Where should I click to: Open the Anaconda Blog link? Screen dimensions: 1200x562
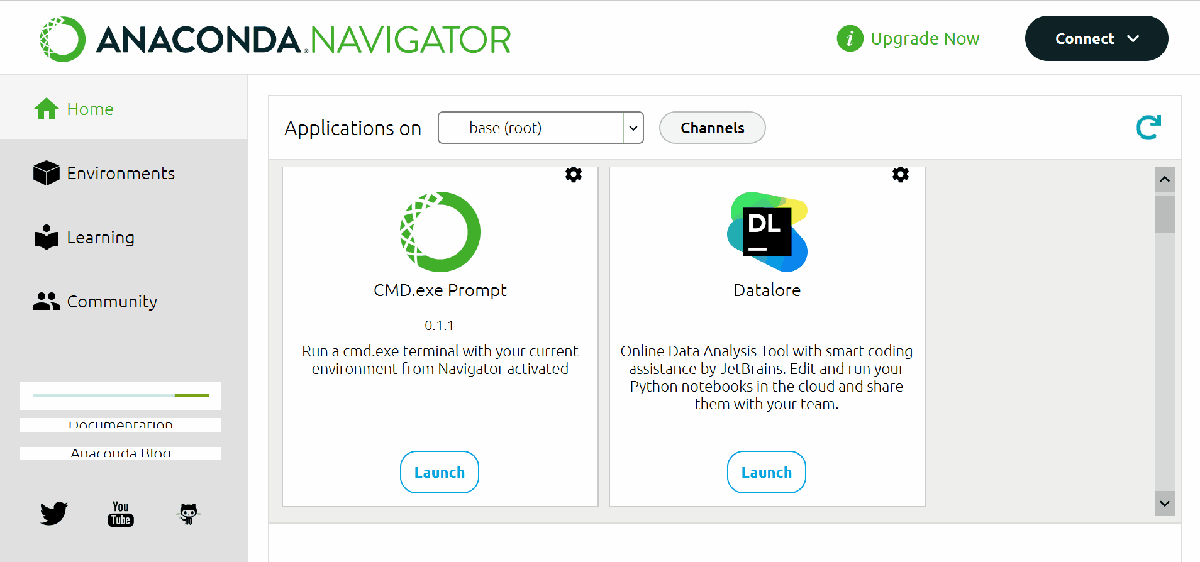[x=120, y=453]
